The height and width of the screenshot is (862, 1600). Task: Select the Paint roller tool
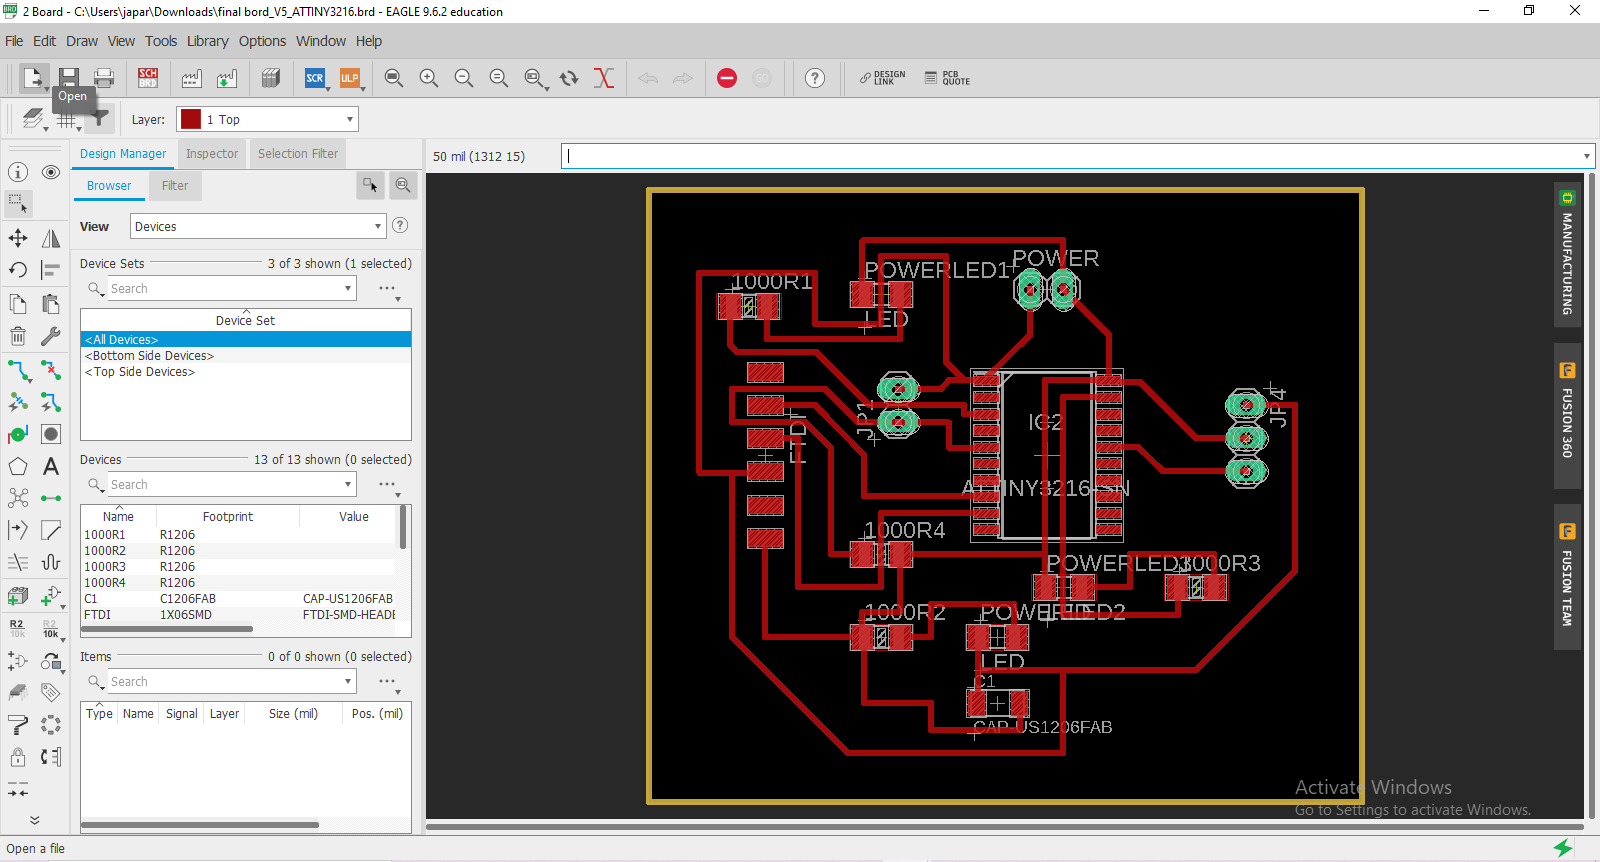point(18,724)
